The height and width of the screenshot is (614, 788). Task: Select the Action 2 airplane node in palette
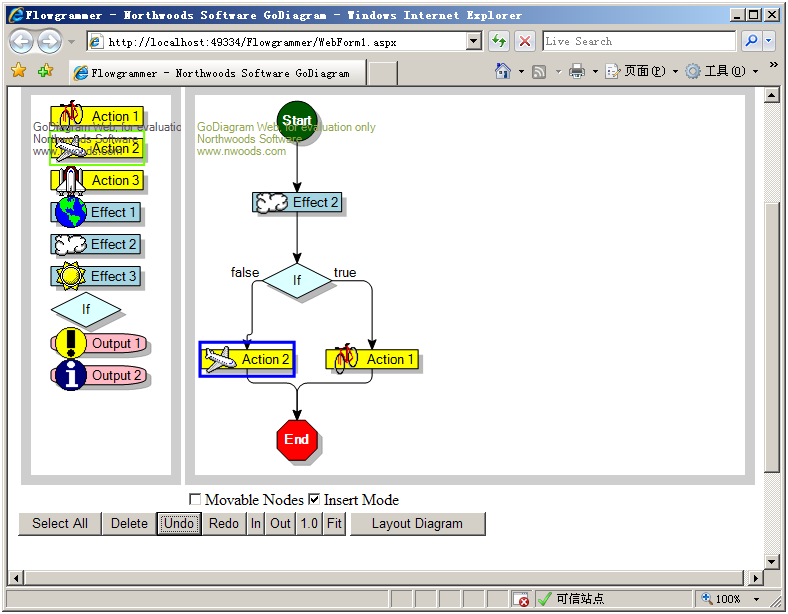point(97,149)
